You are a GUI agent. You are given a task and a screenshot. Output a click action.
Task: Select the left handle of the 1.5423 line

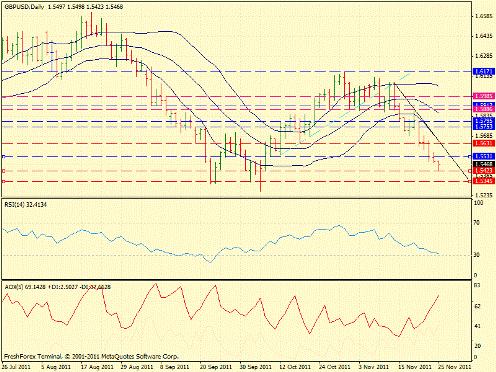coord(3,171)
